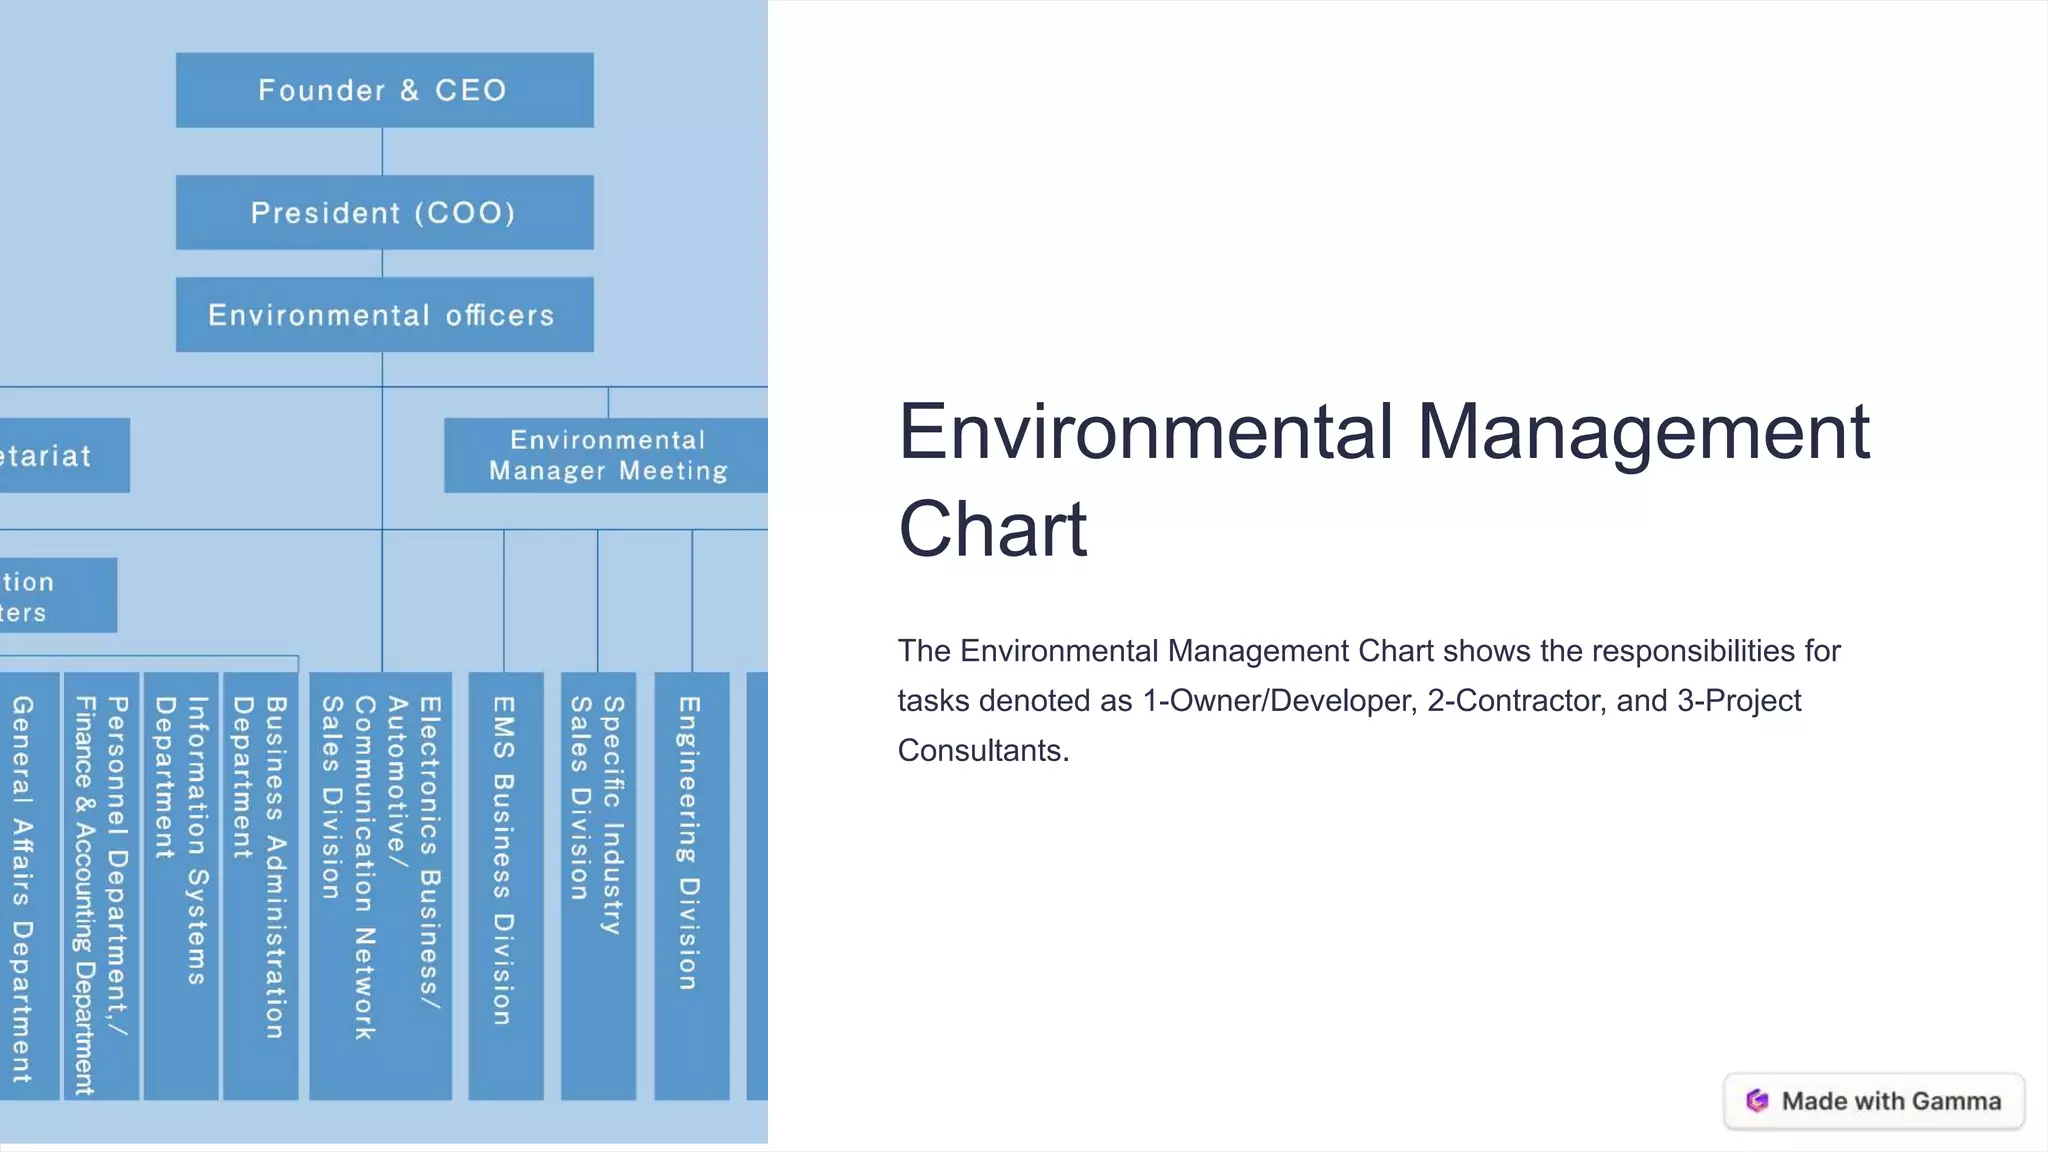Select the Founder & CEO box

point(384,90)
